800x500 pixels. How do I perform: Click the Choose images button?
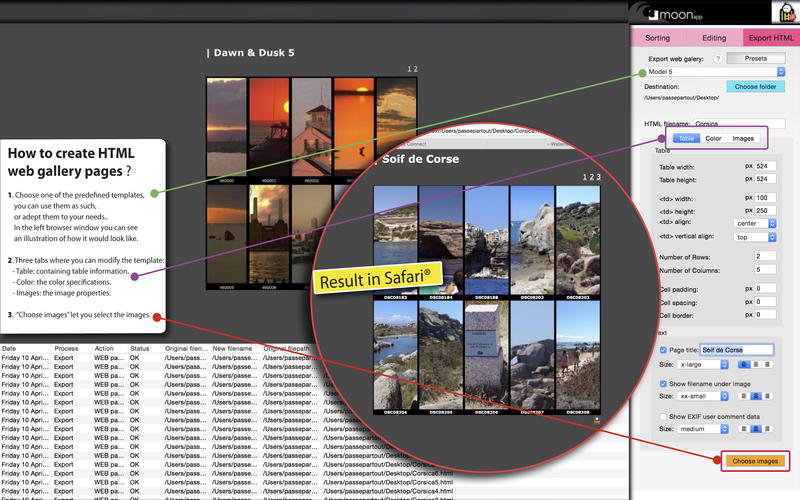click(753, 461)
